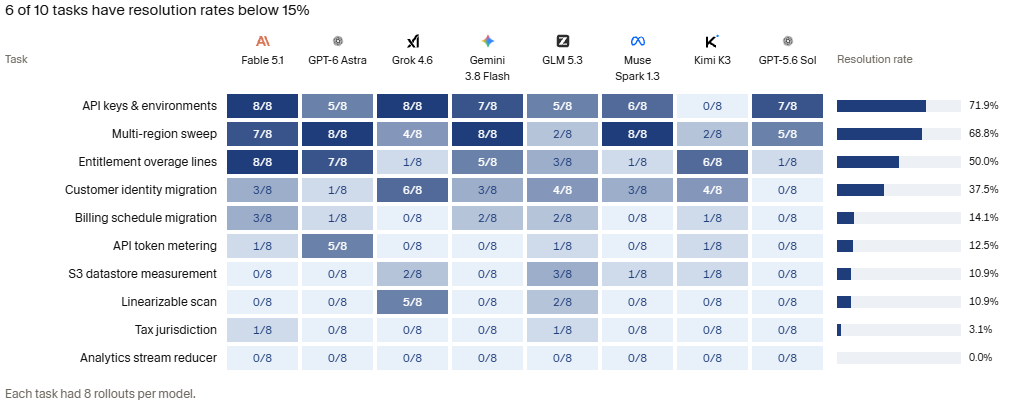Click Kimi K3 cell for API keys & environments

712,106
